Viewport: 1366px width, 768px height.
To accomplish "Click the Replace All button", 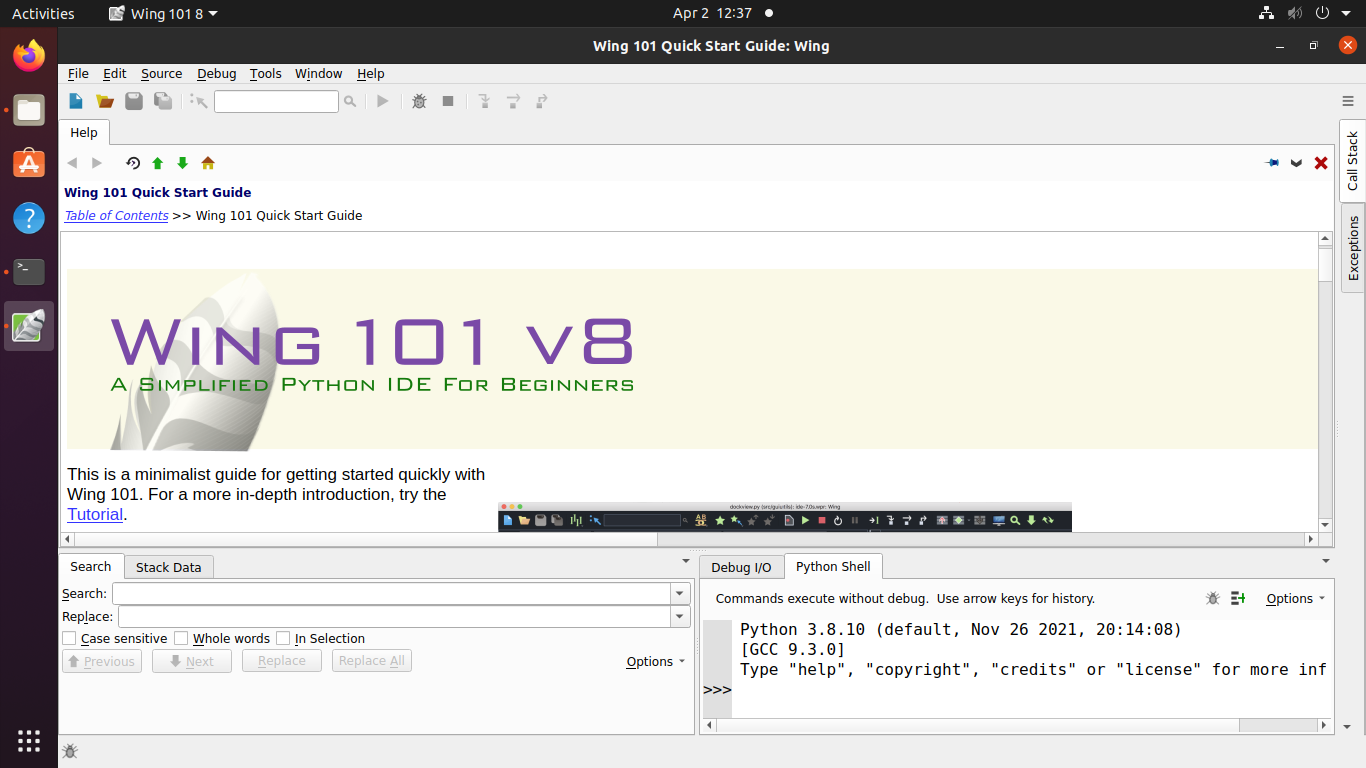I will [x=372, y=661].
